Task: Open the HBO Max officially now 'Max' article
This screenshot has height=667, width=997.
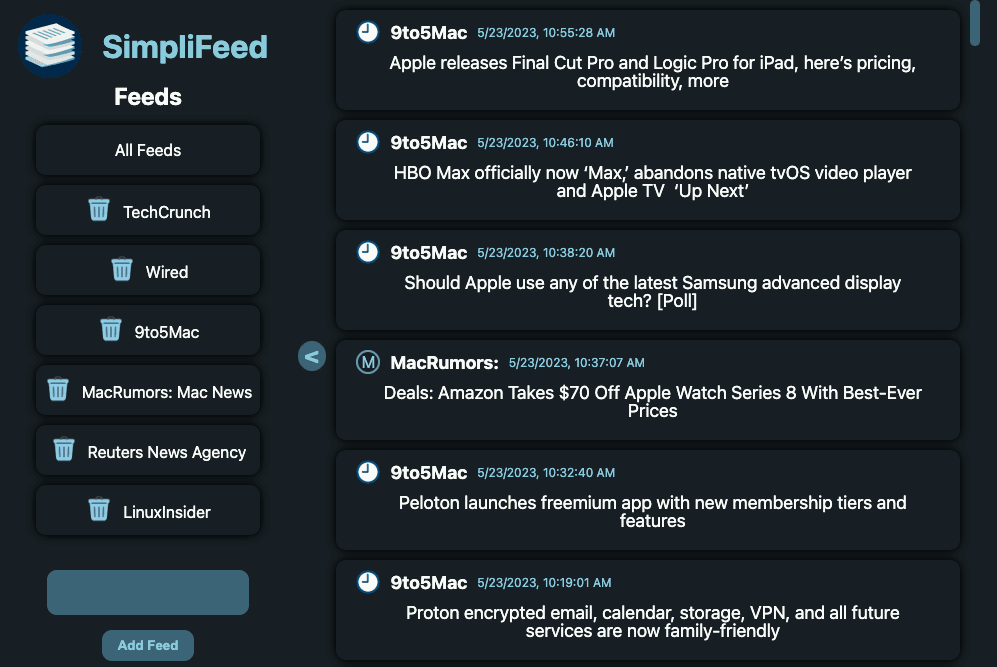Action: (652, 181)
